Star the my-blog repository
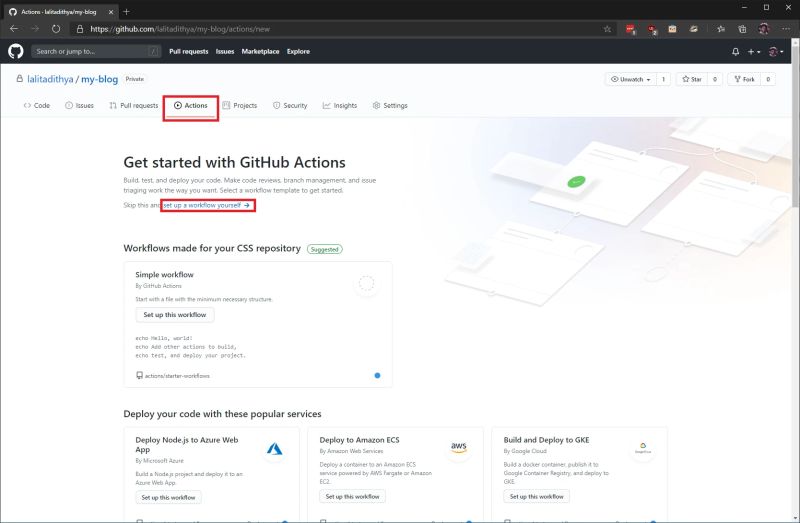The width and height of the screenshot is (800, 523). point(692,79)
